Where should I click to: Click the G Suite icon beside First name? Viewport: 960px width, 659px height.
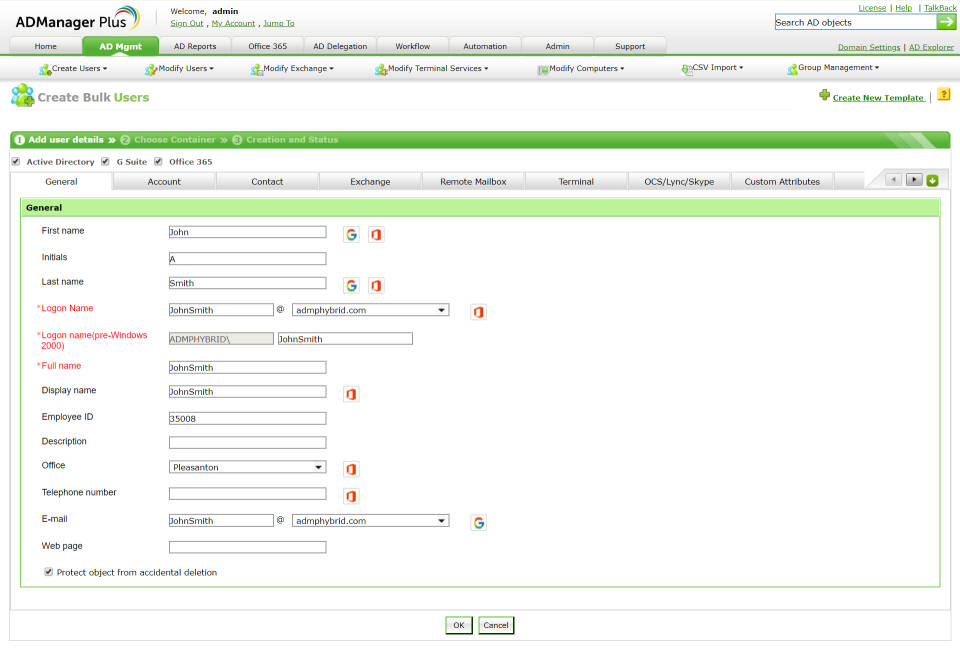pyautogui.click(x=351, y=233)
